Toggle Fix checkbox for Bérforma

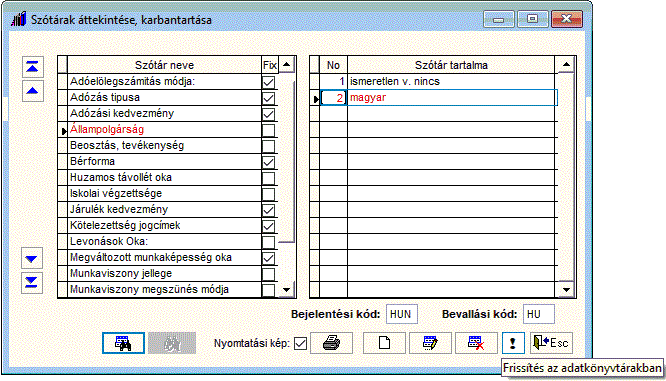(x=268, y=162)
